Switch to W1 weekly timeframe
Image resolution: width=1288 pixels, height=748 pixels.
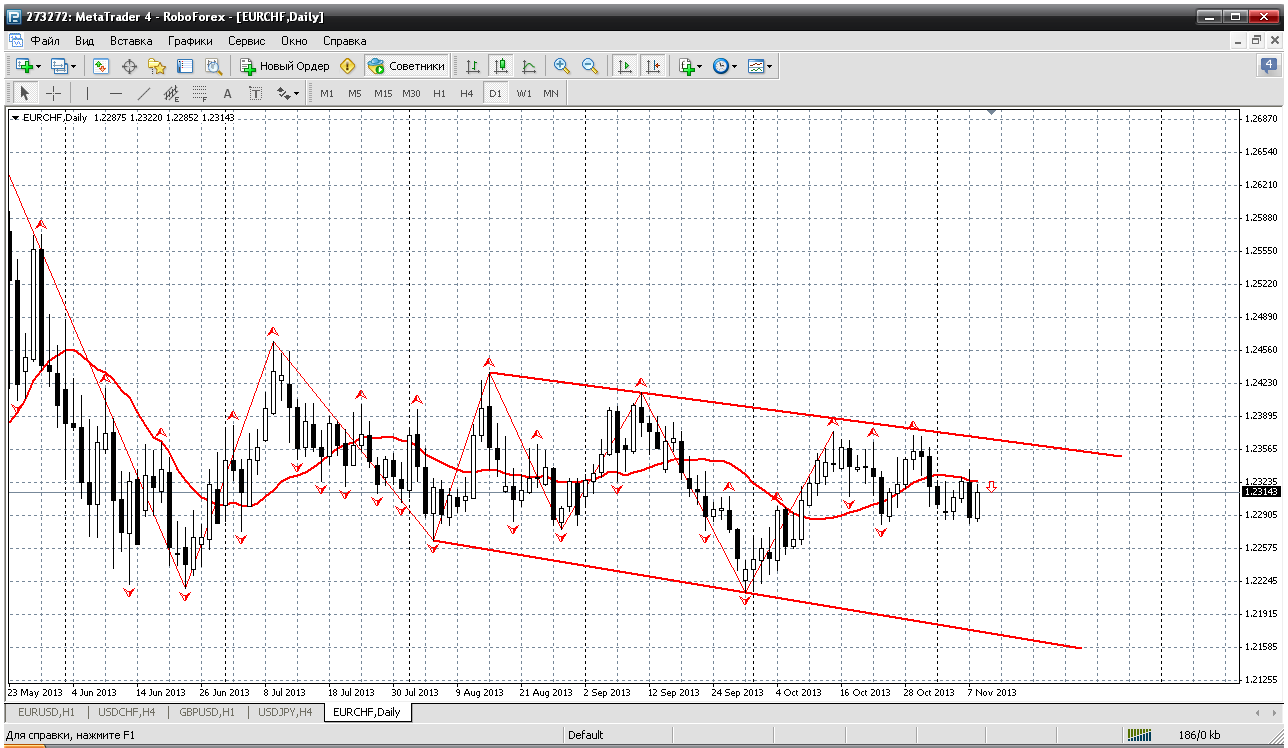(523, 93)
